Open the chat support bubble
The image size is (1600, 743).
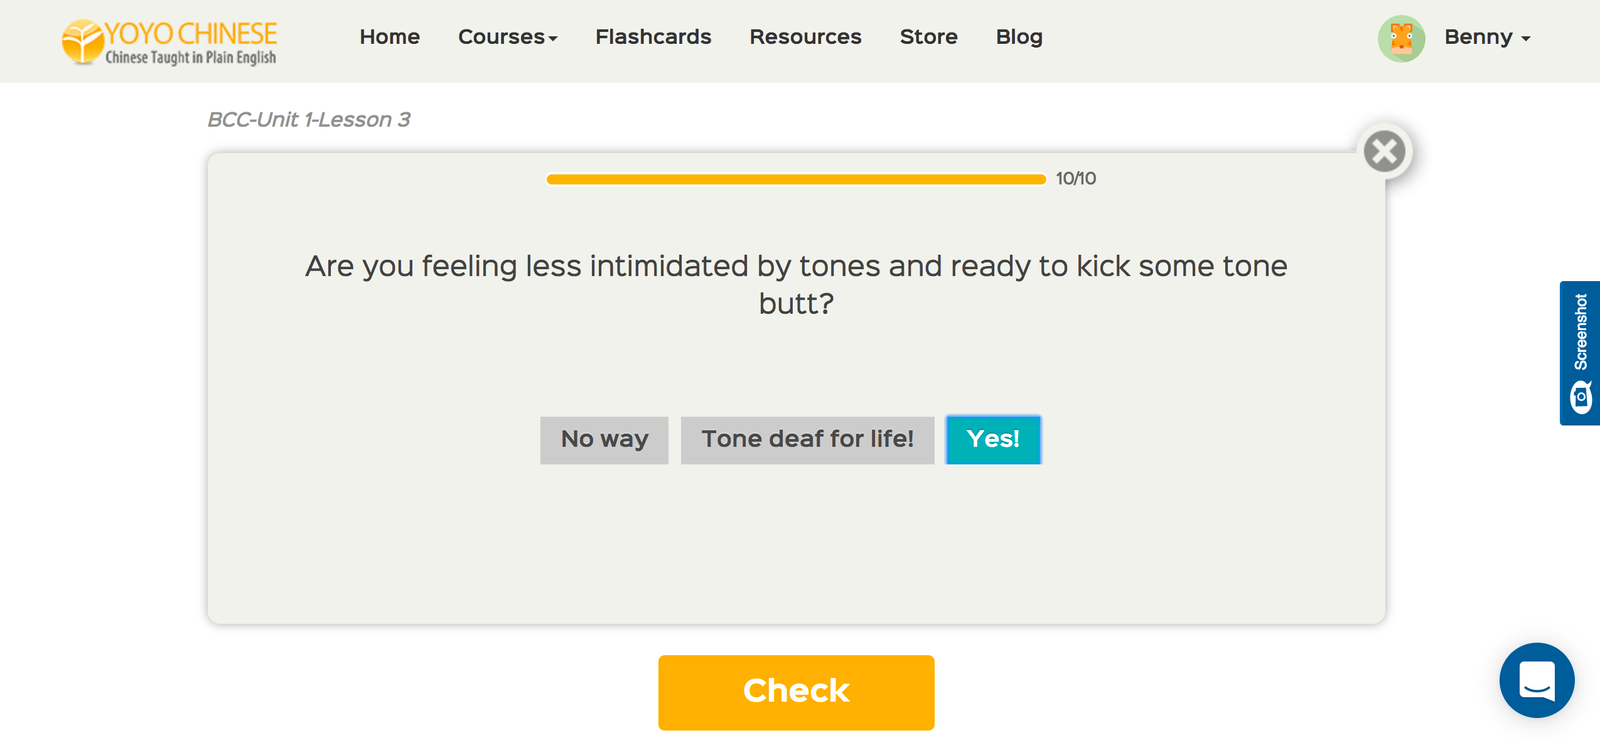click(1536, 680)
